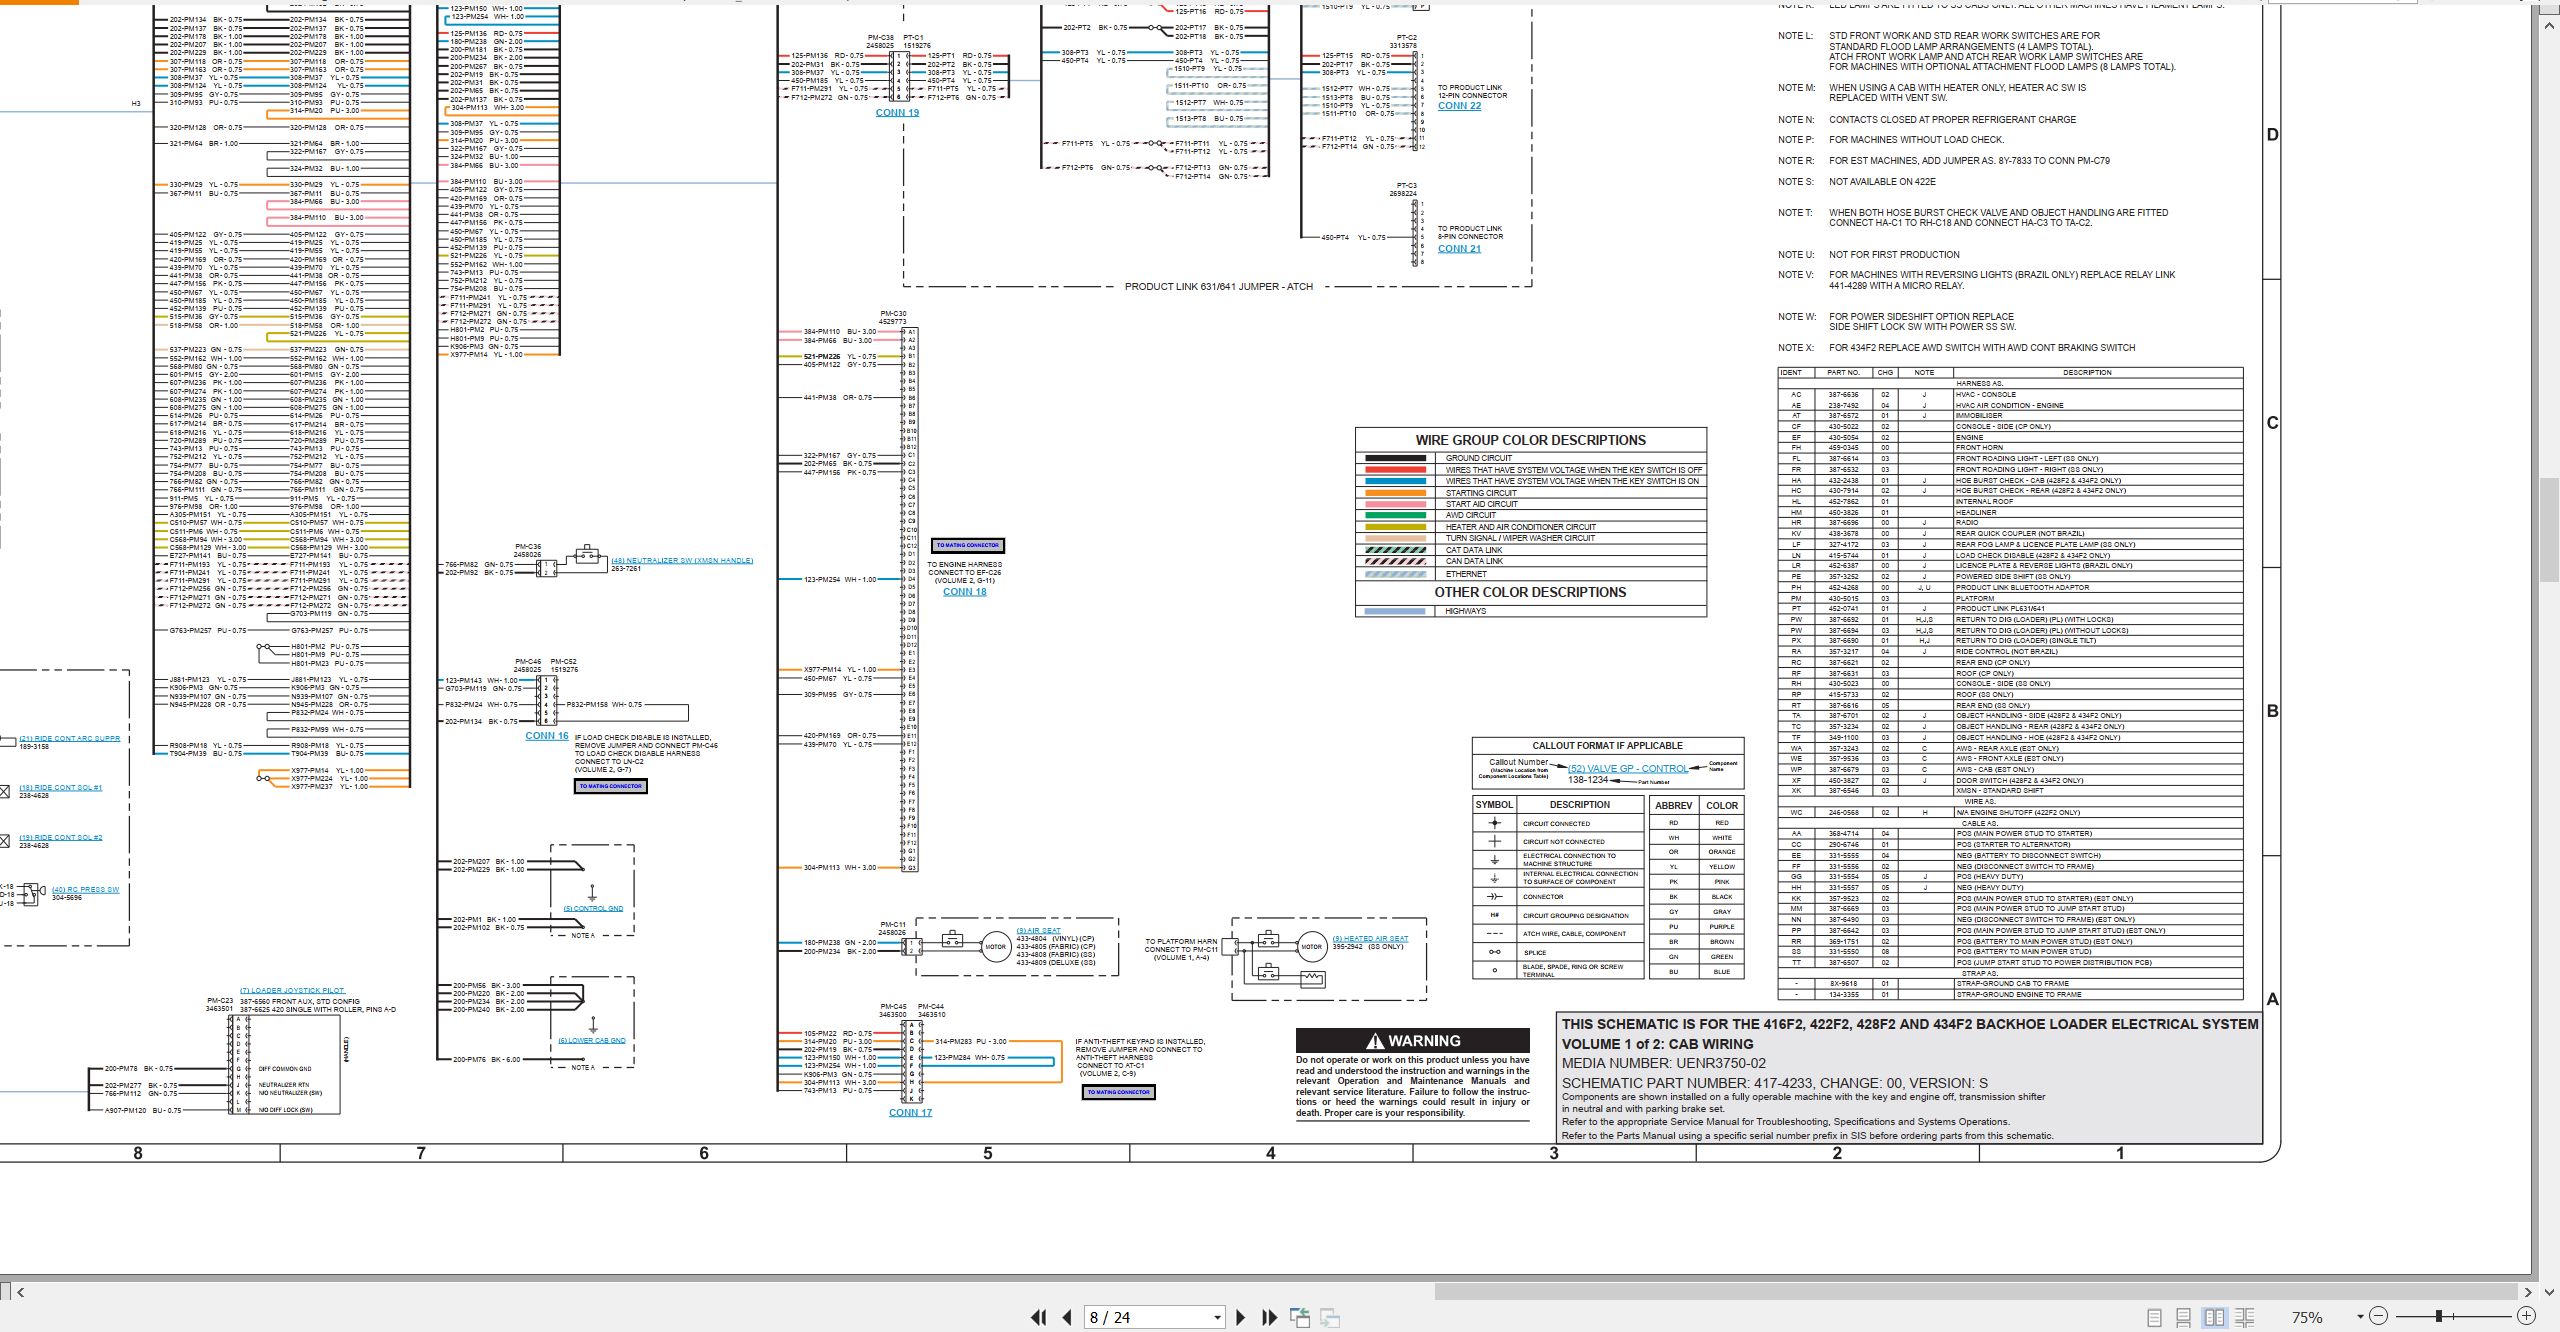Go to the first page
Image resolution: width=2560 pixels, height=1332 pixels.
(1039, 1317)
